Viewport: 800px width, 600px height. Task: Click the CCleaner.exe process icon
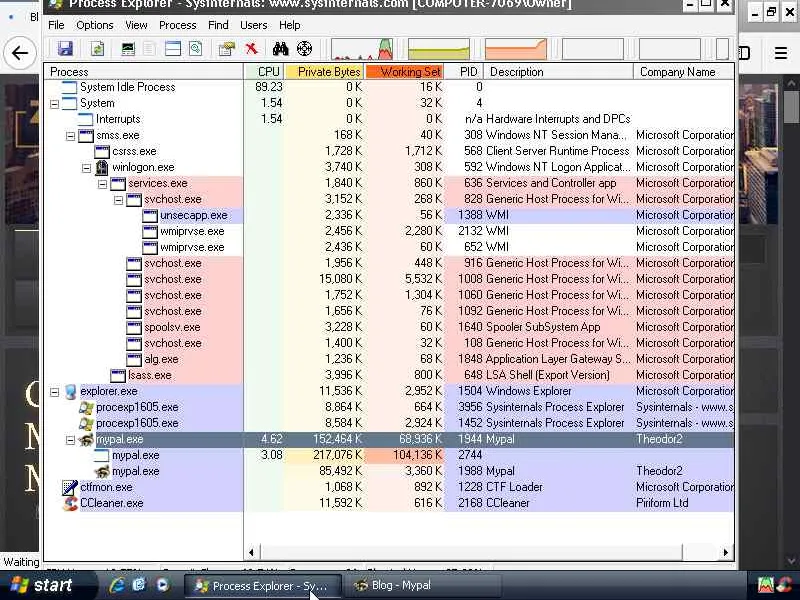click(70, 503)
